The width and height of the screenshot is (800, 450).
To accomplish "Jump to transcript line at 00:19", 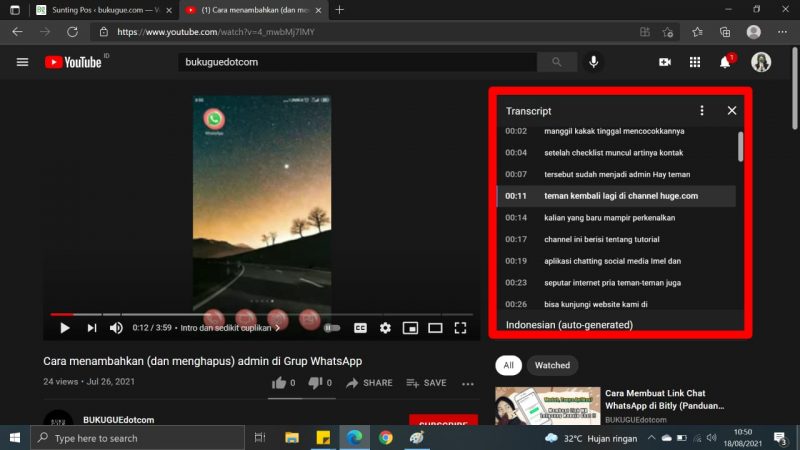I will pos(616,261).
